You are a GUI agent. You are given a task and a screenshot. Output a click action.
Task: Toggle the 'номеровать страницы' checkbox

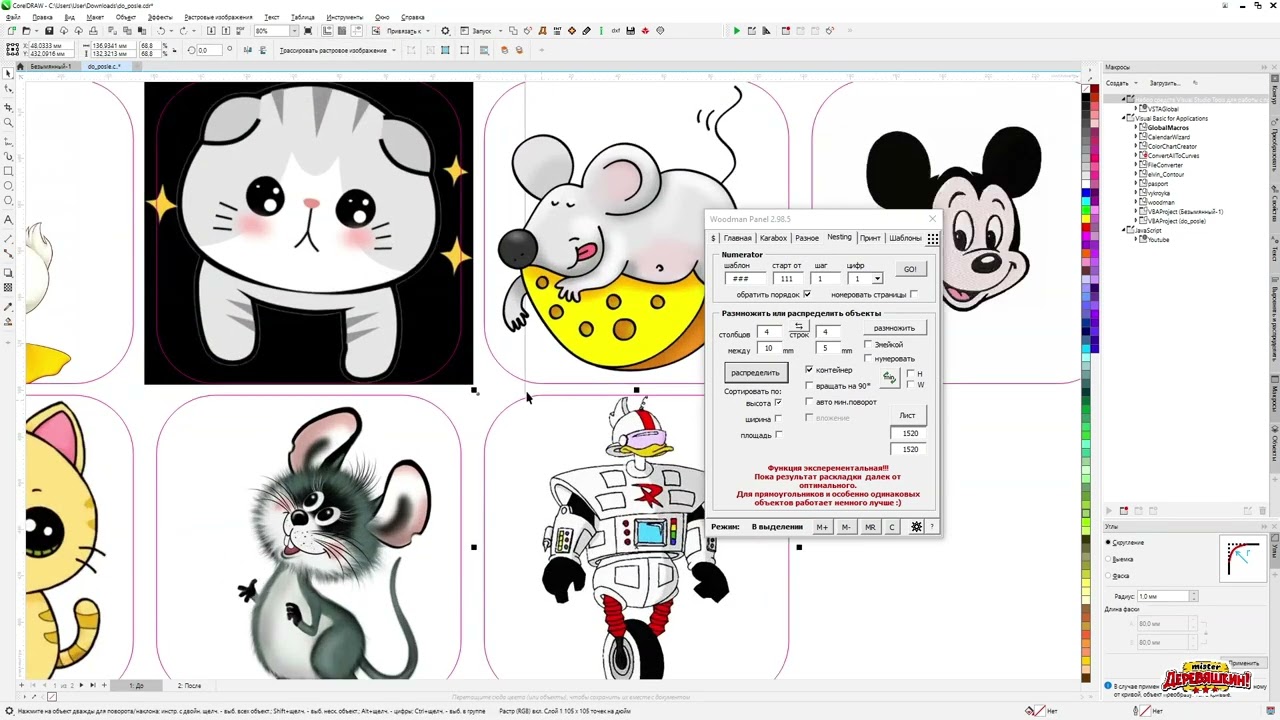click(914, 294)
